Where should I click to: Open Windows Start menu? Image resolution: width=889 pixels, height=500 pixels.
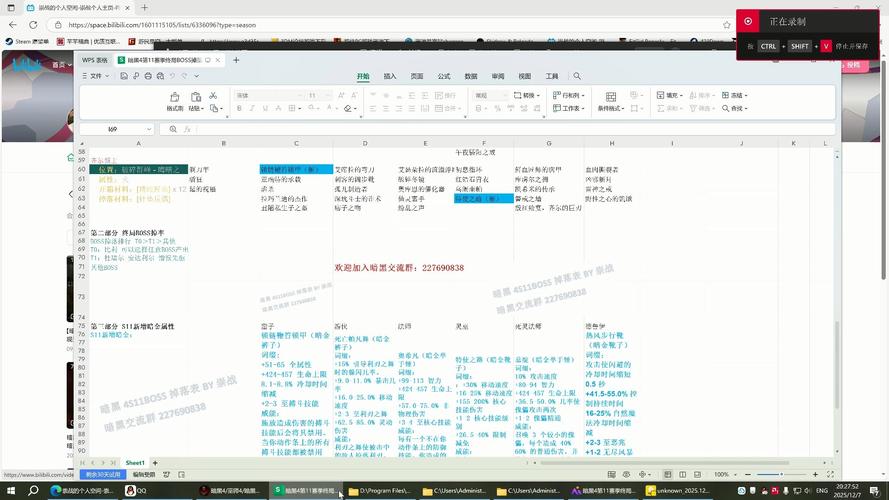pyautogui.click(x=11, y=490)
